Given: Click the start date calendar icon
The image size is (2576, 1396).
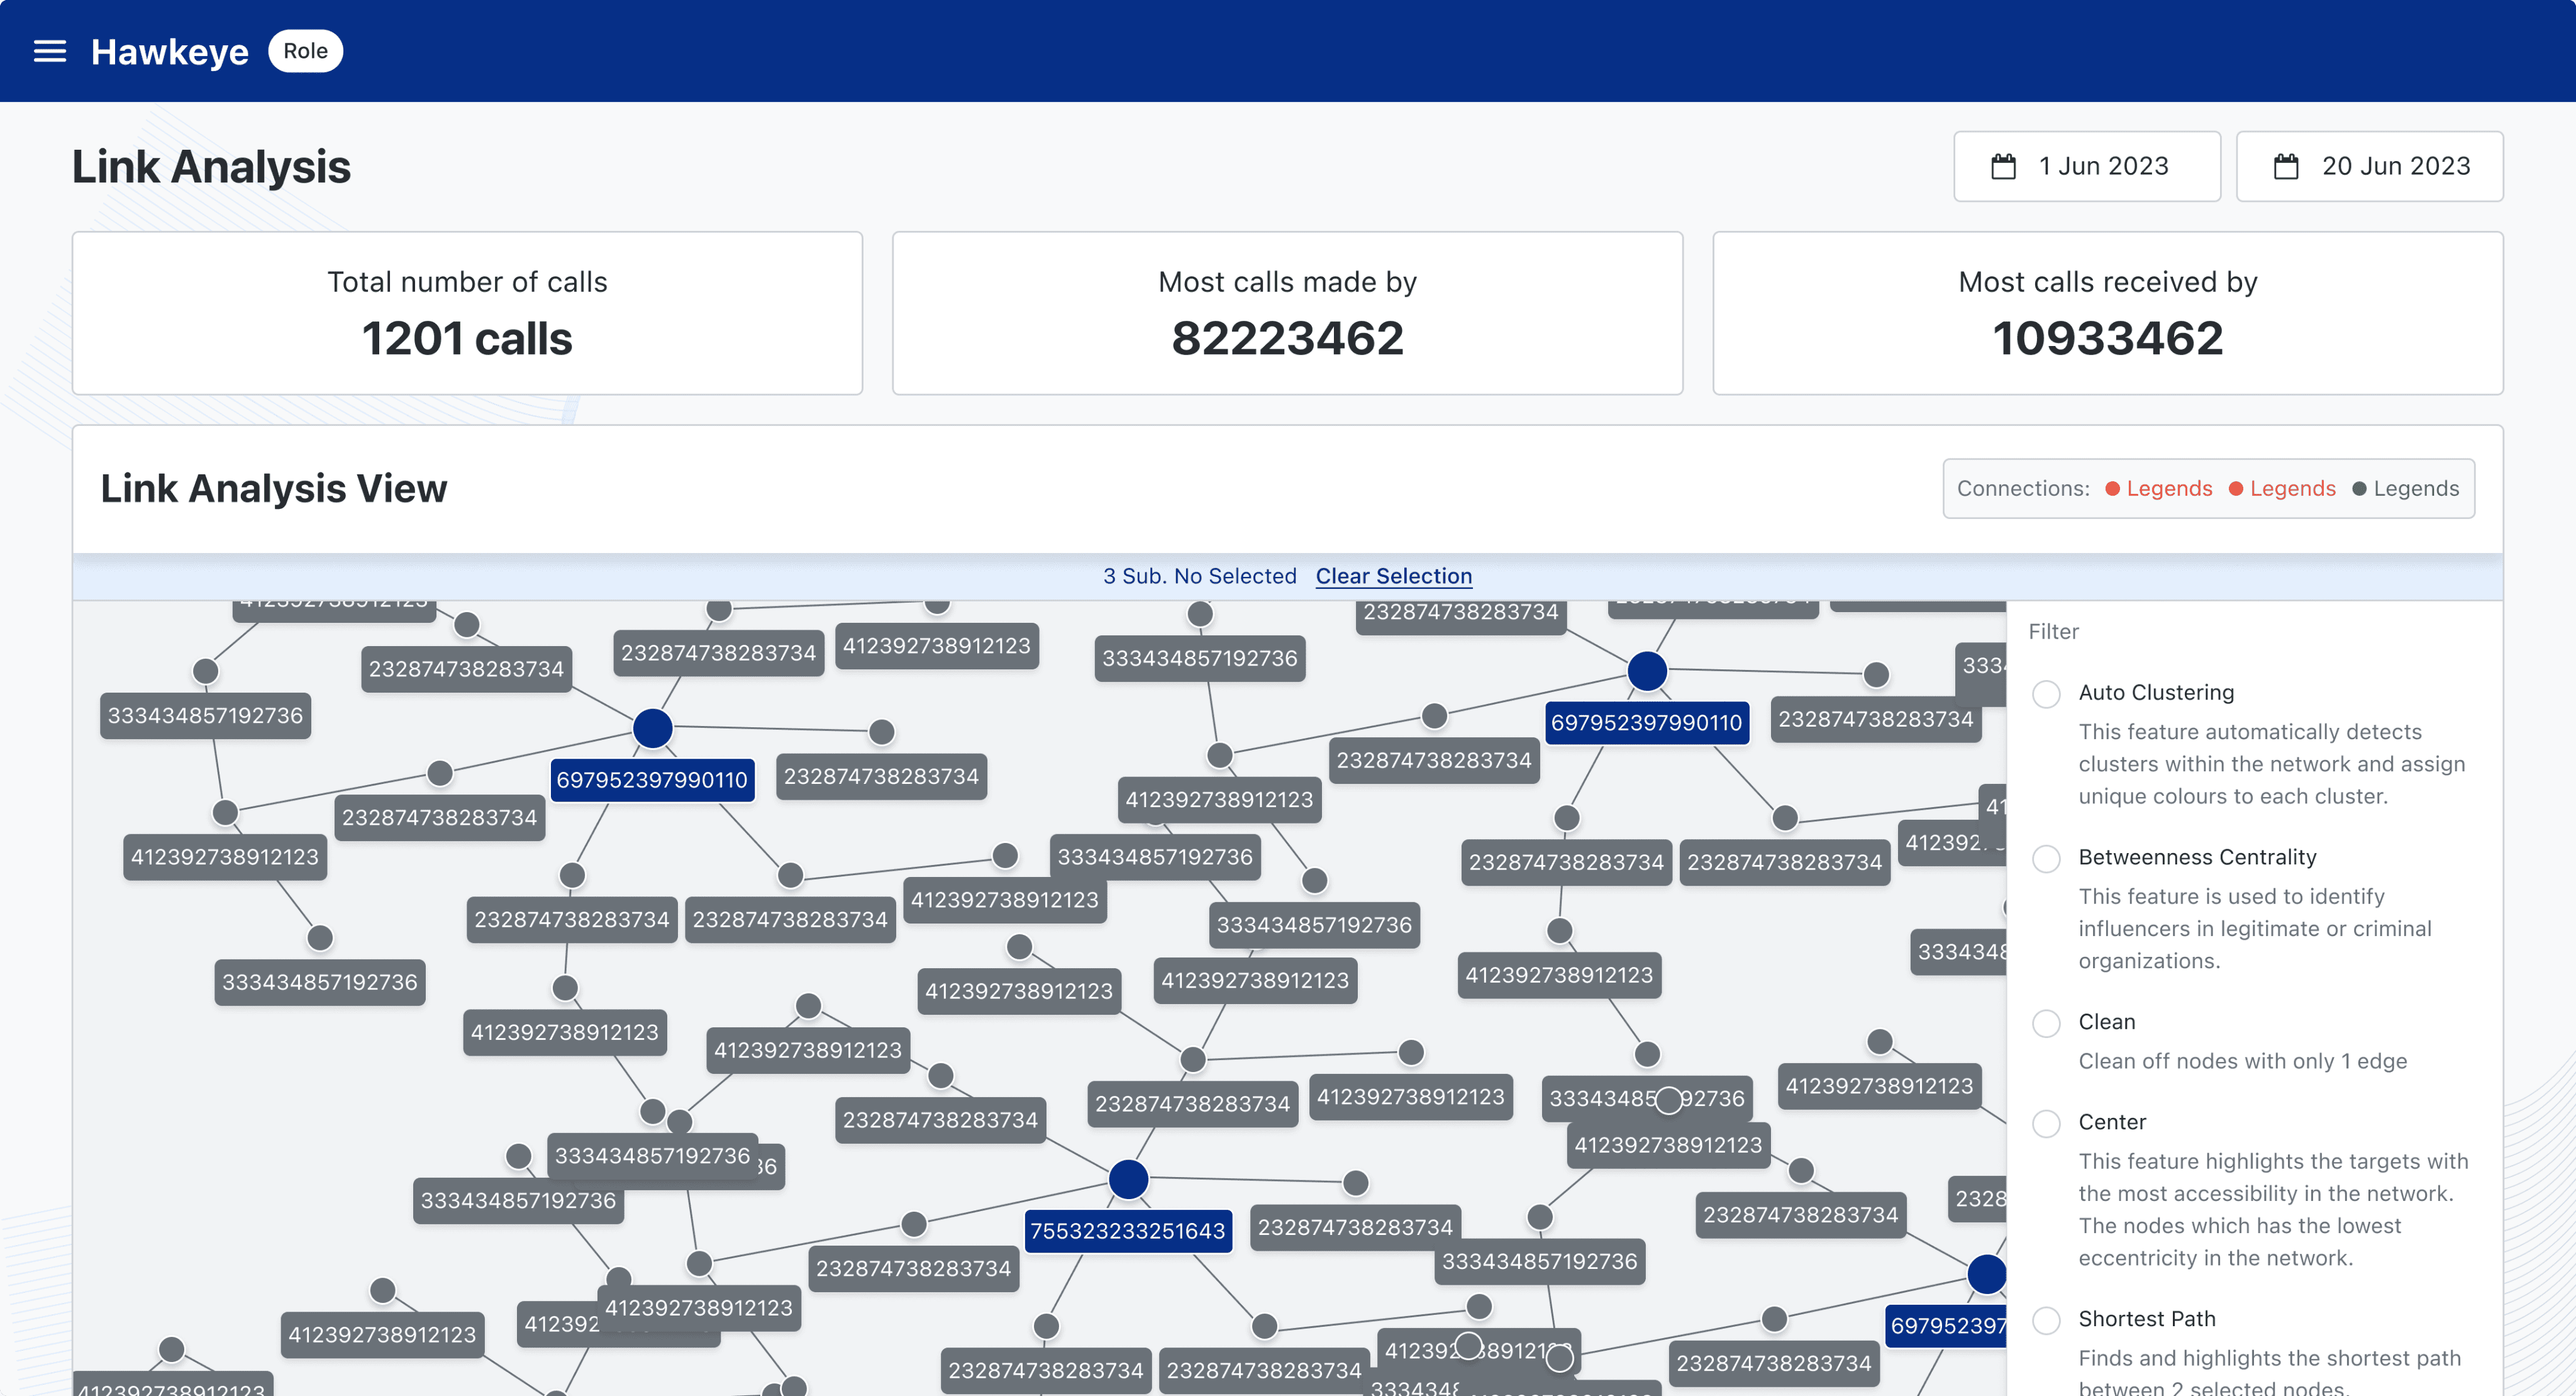Looking at the screenshot, I should (x=2003, y=166).
